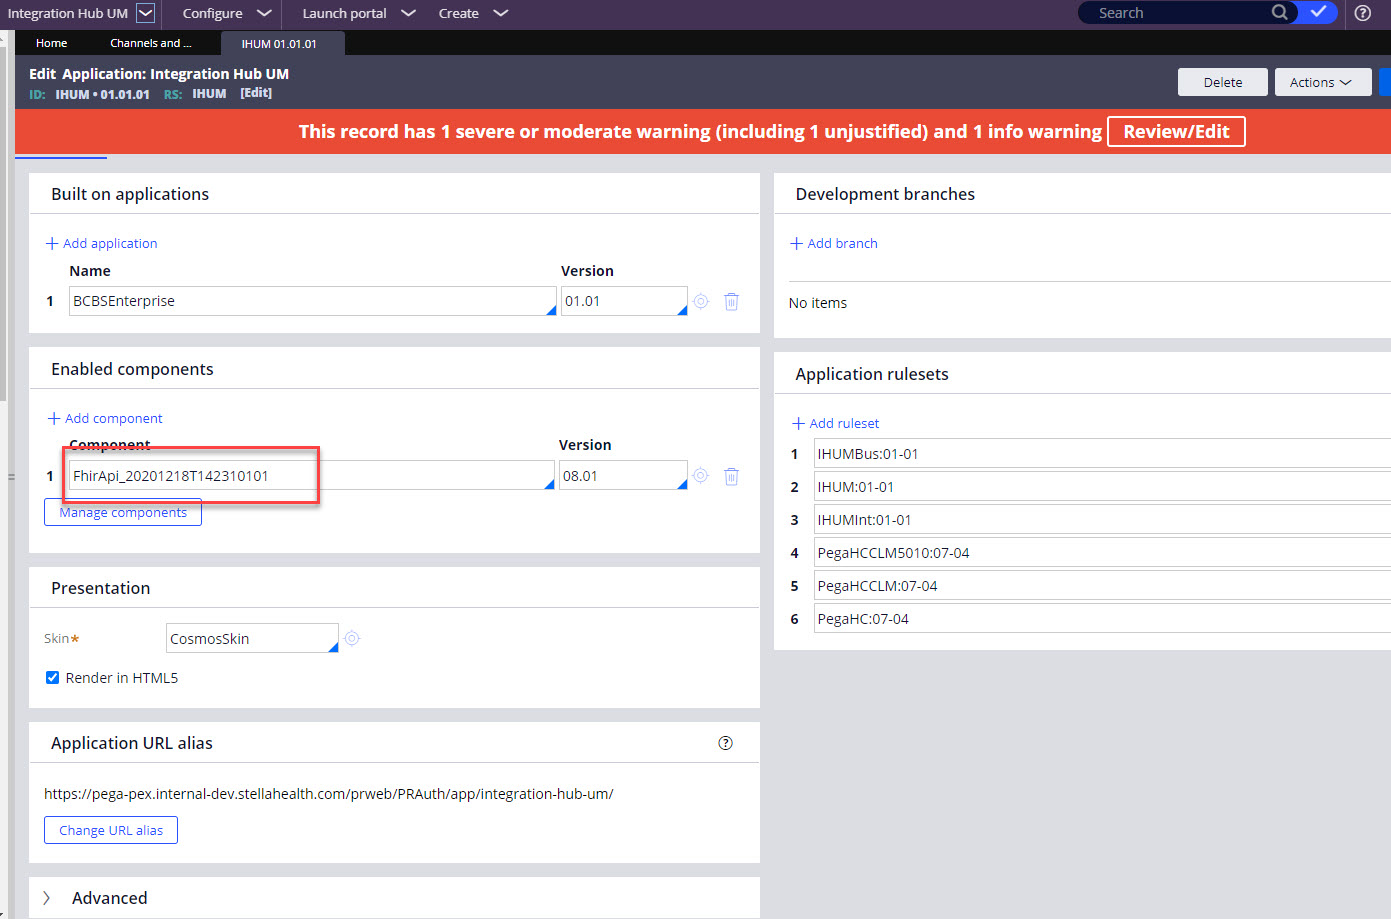Image resolution: width=1391 pixels, height=919 pixels.
Task: Open the Configure menu
Action: tap(227, 13)
